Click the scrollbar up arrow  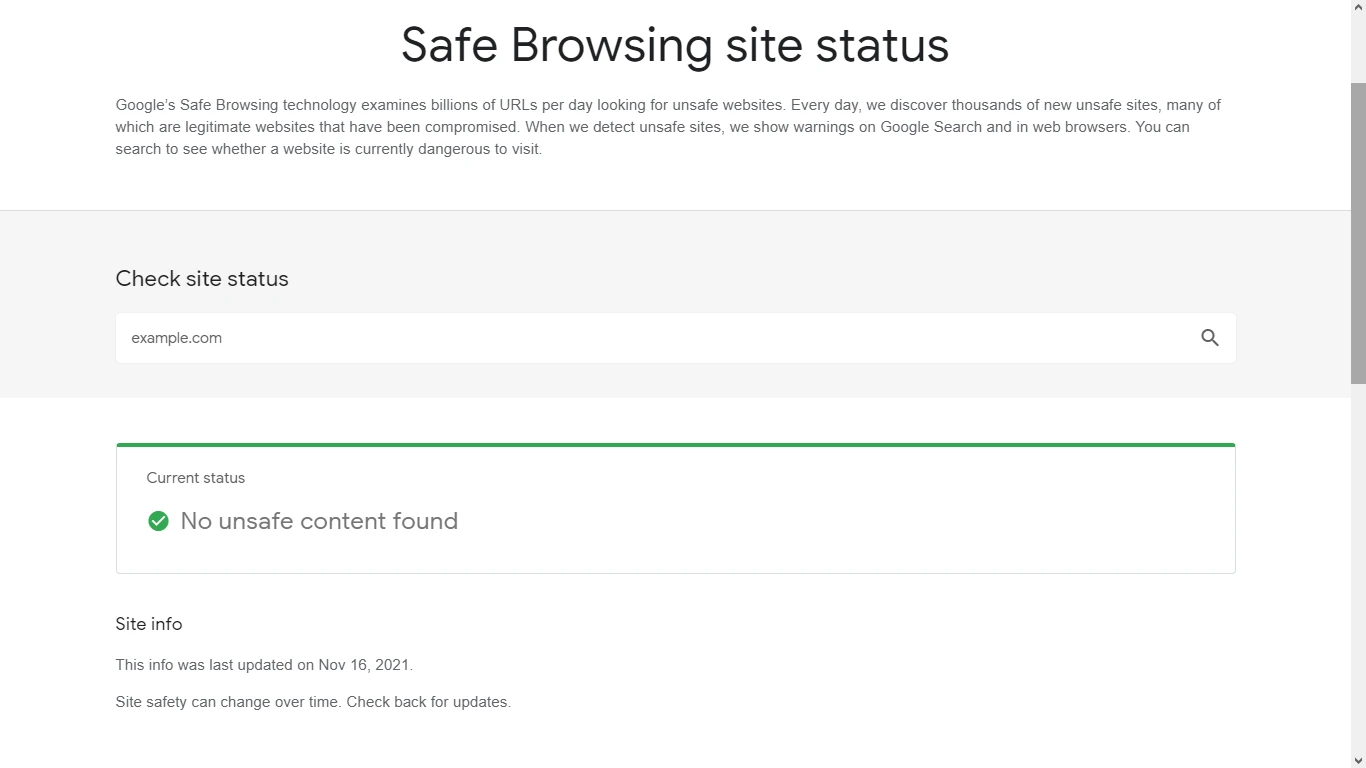pos(1358,7)
